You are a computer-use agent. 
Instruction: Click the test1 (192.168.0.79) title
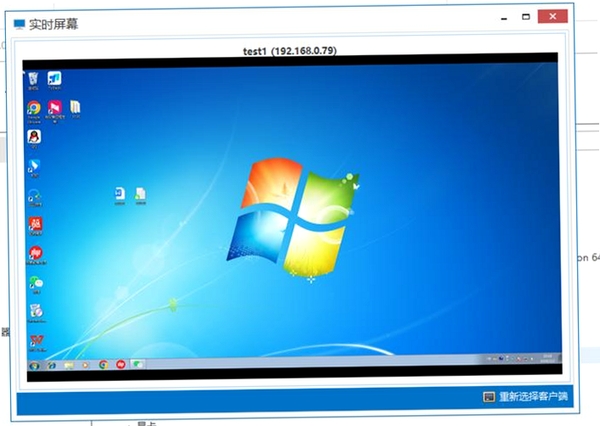coord(290,51)
